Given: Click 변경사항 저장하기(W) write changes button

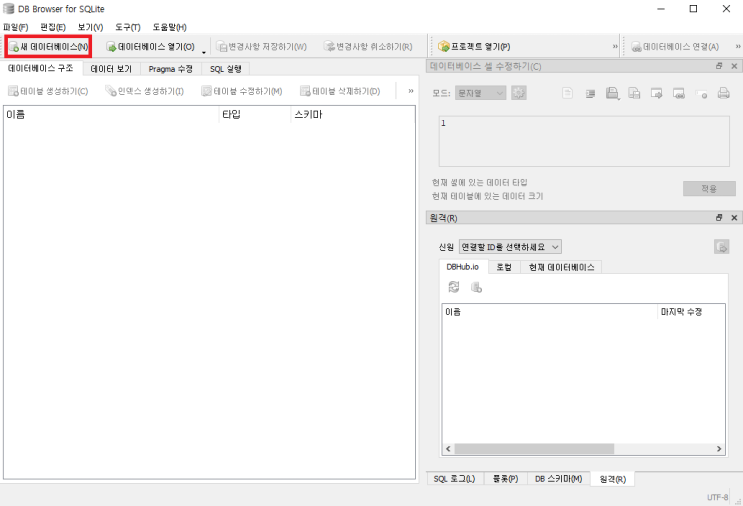Looking at the screenshot, I should coord(261,46).
